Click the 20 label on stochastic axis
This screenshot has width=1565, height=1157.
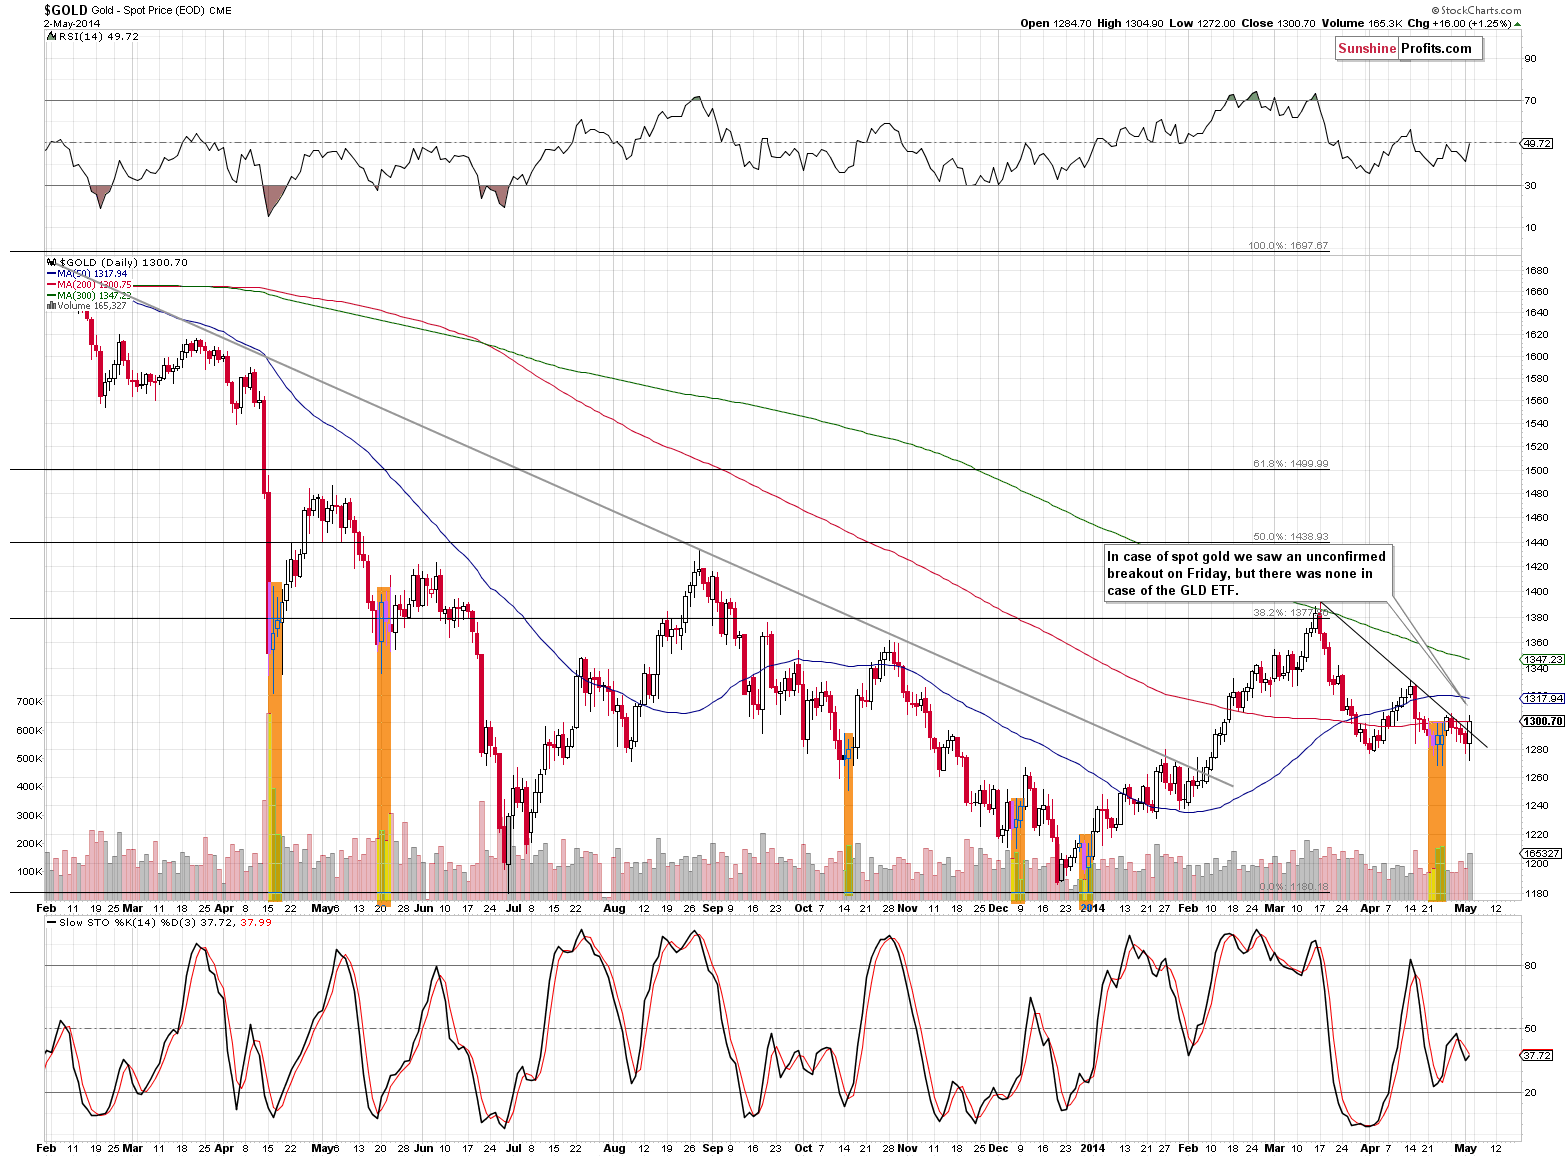coord(1530,1093)
